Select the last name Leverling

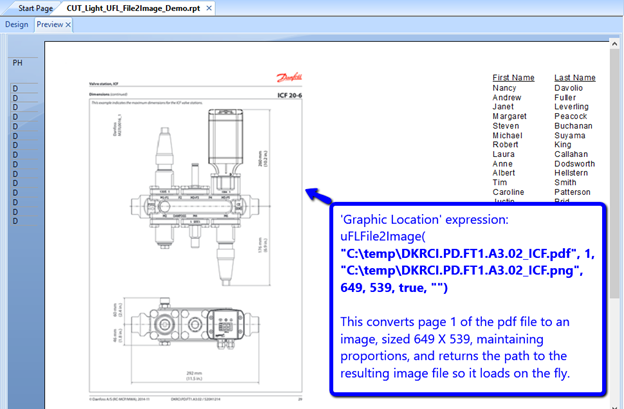[x=571, y=107]
